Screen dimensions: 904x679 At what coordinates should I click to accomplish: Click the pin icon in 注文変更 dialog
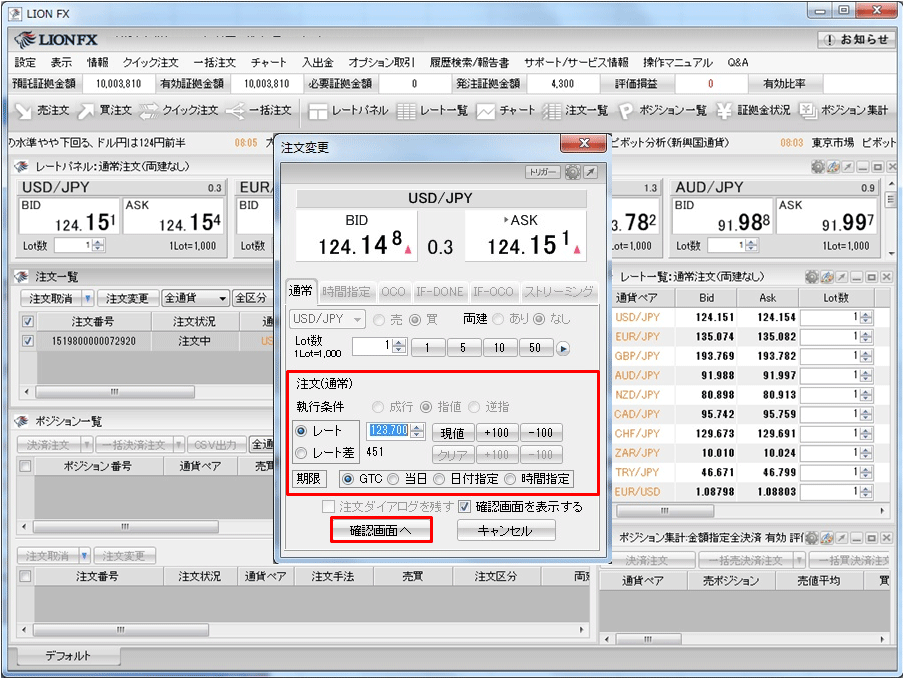point(590,172)
